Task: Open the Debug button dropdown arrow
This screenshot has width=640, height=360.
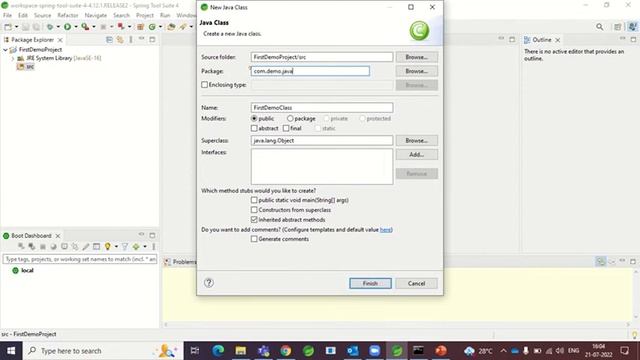Action: pos(58,27)
